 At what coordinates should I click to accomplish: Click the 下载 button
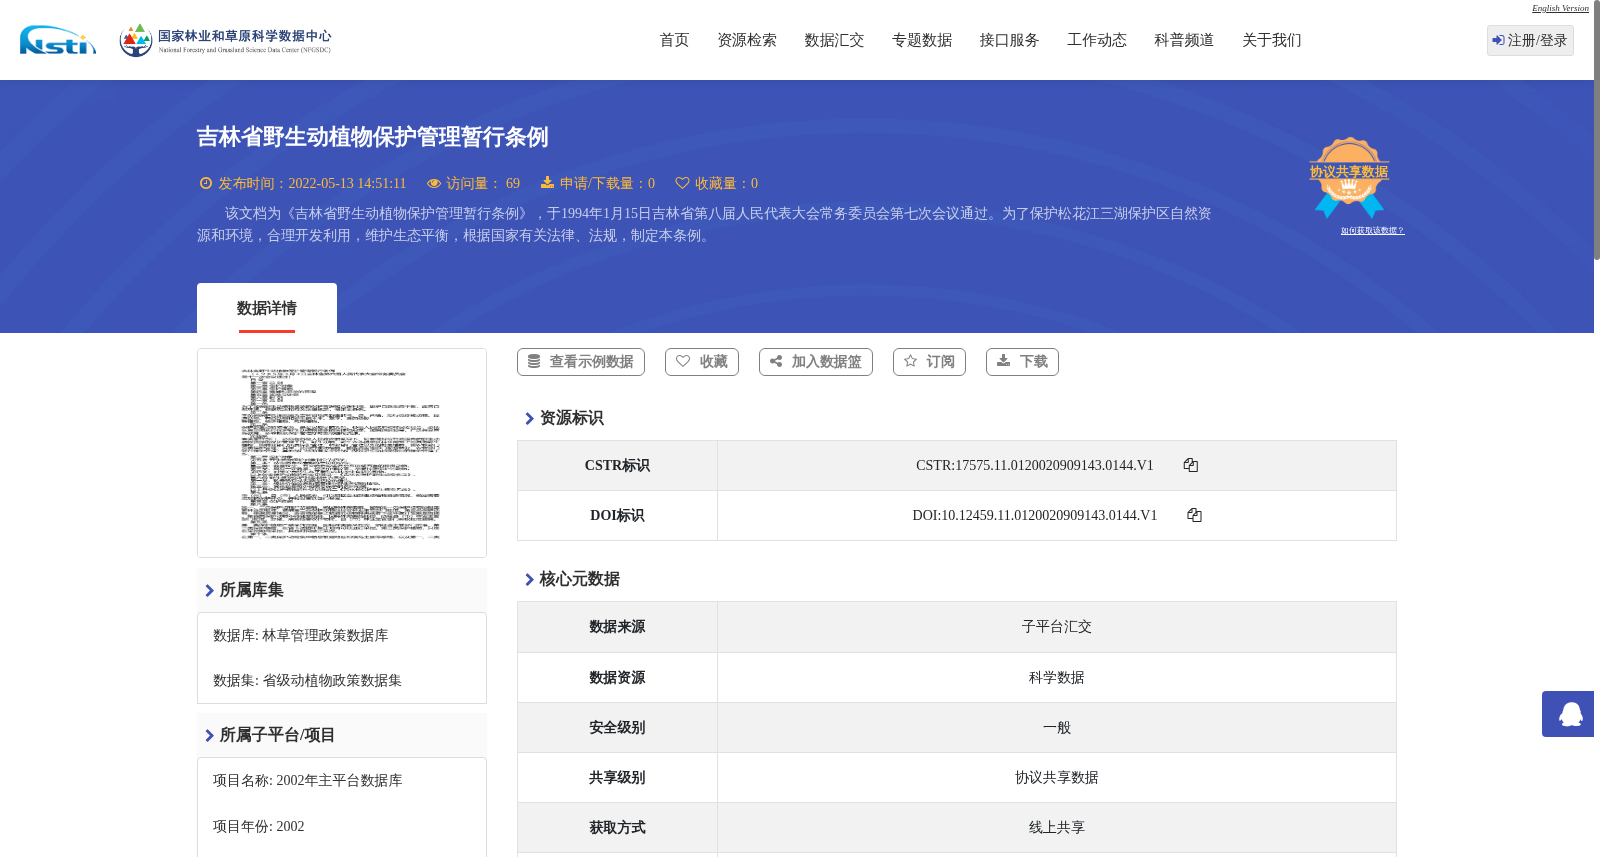click(x=1022, y=362)
